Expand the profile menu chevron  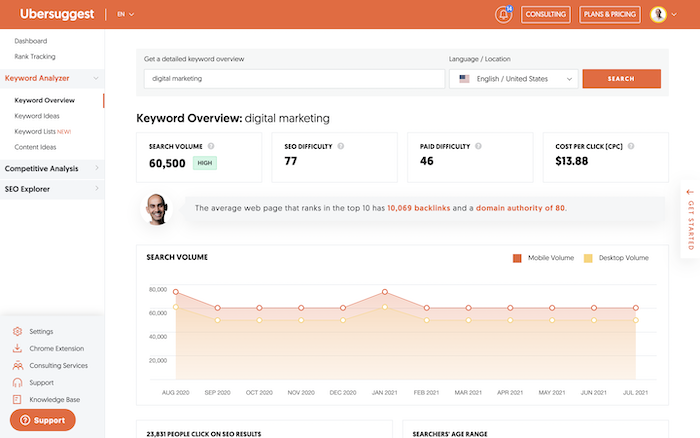point(674,14)
